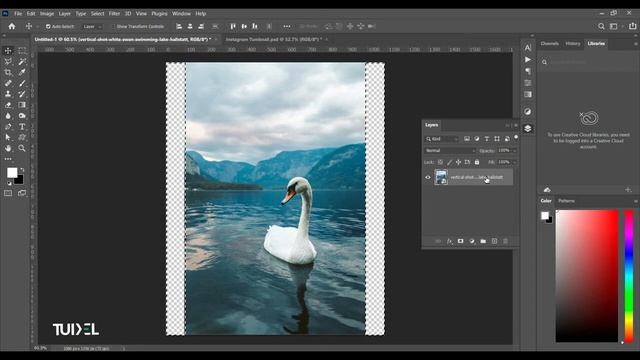Select the Lasso tool
This screenshot has width=640, height=360.
tap(8, 62)
